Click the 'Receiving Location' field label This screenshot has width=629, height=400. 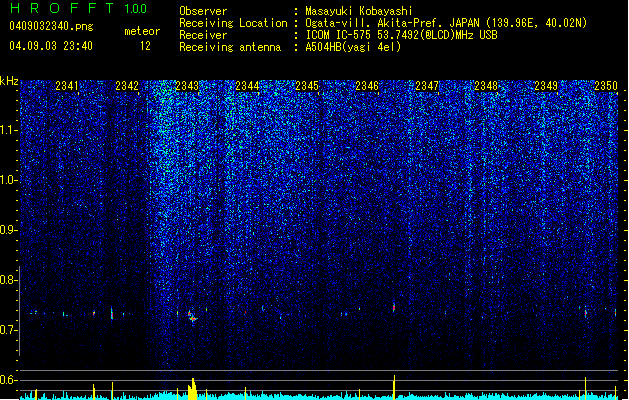point(233,23)
